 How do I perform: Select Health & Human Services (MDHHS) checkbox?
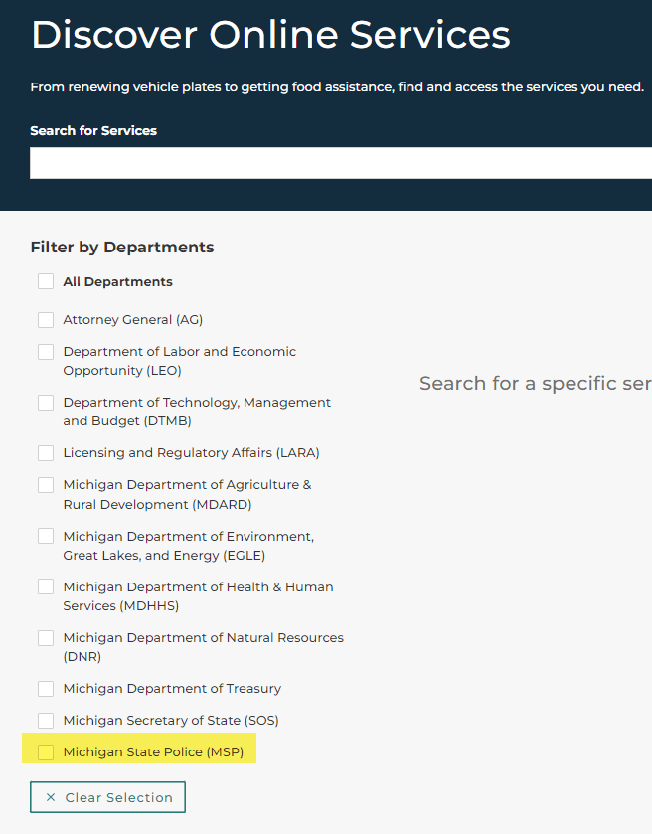tap(46, 586)
